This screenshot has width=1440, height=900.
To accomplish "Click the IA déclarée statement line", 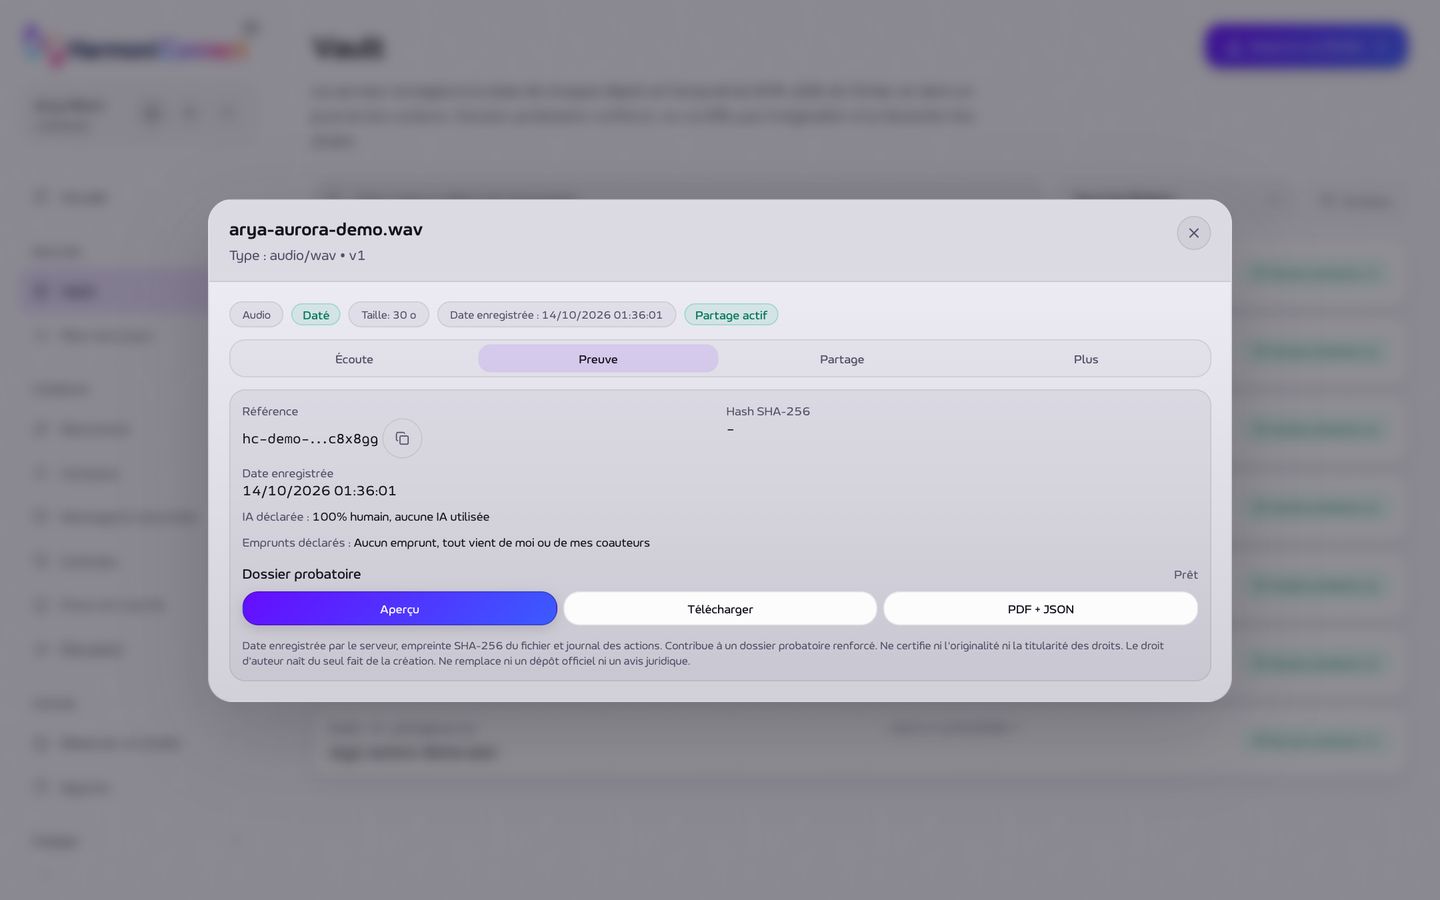I will (366, 517).
